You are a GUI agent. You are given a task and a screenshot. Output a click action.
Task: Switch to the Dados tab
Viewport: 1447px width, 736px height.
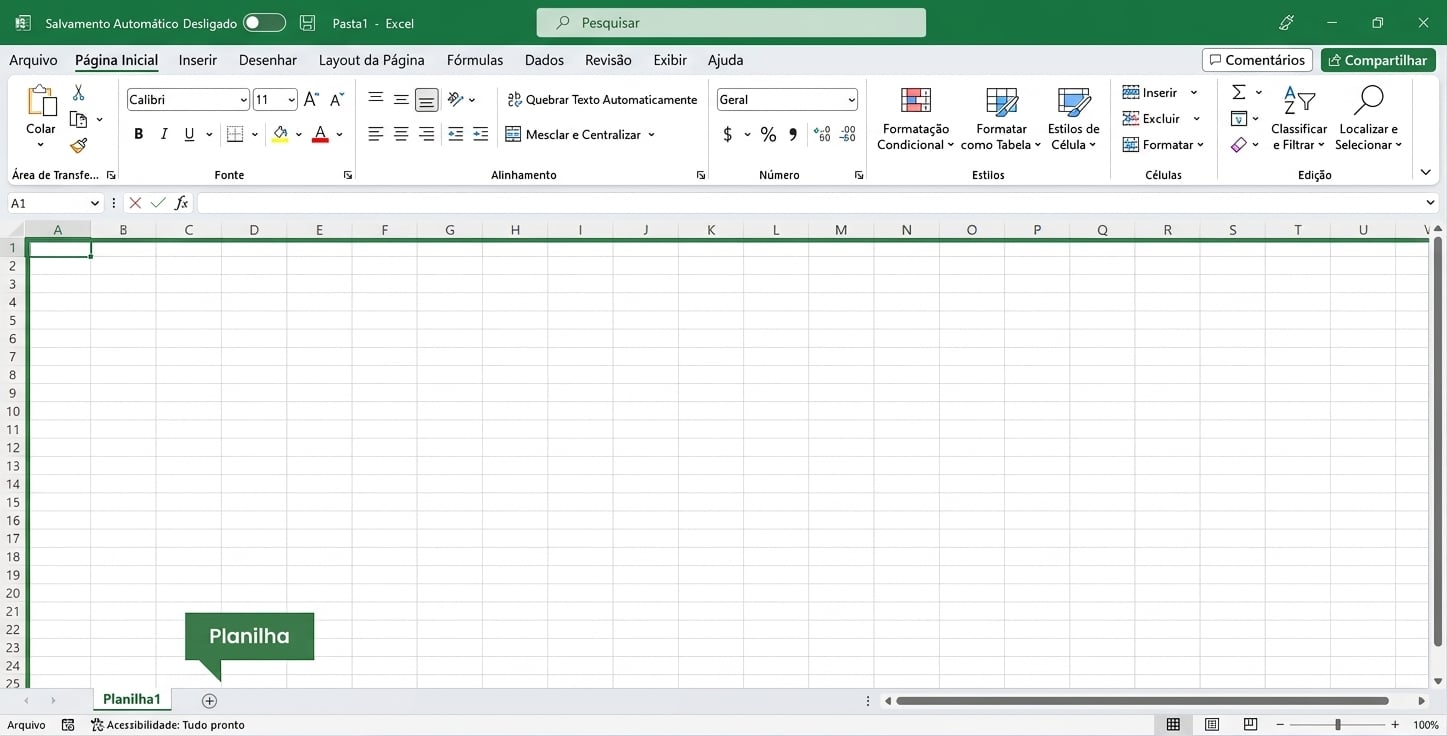click(x=544, y=60)
